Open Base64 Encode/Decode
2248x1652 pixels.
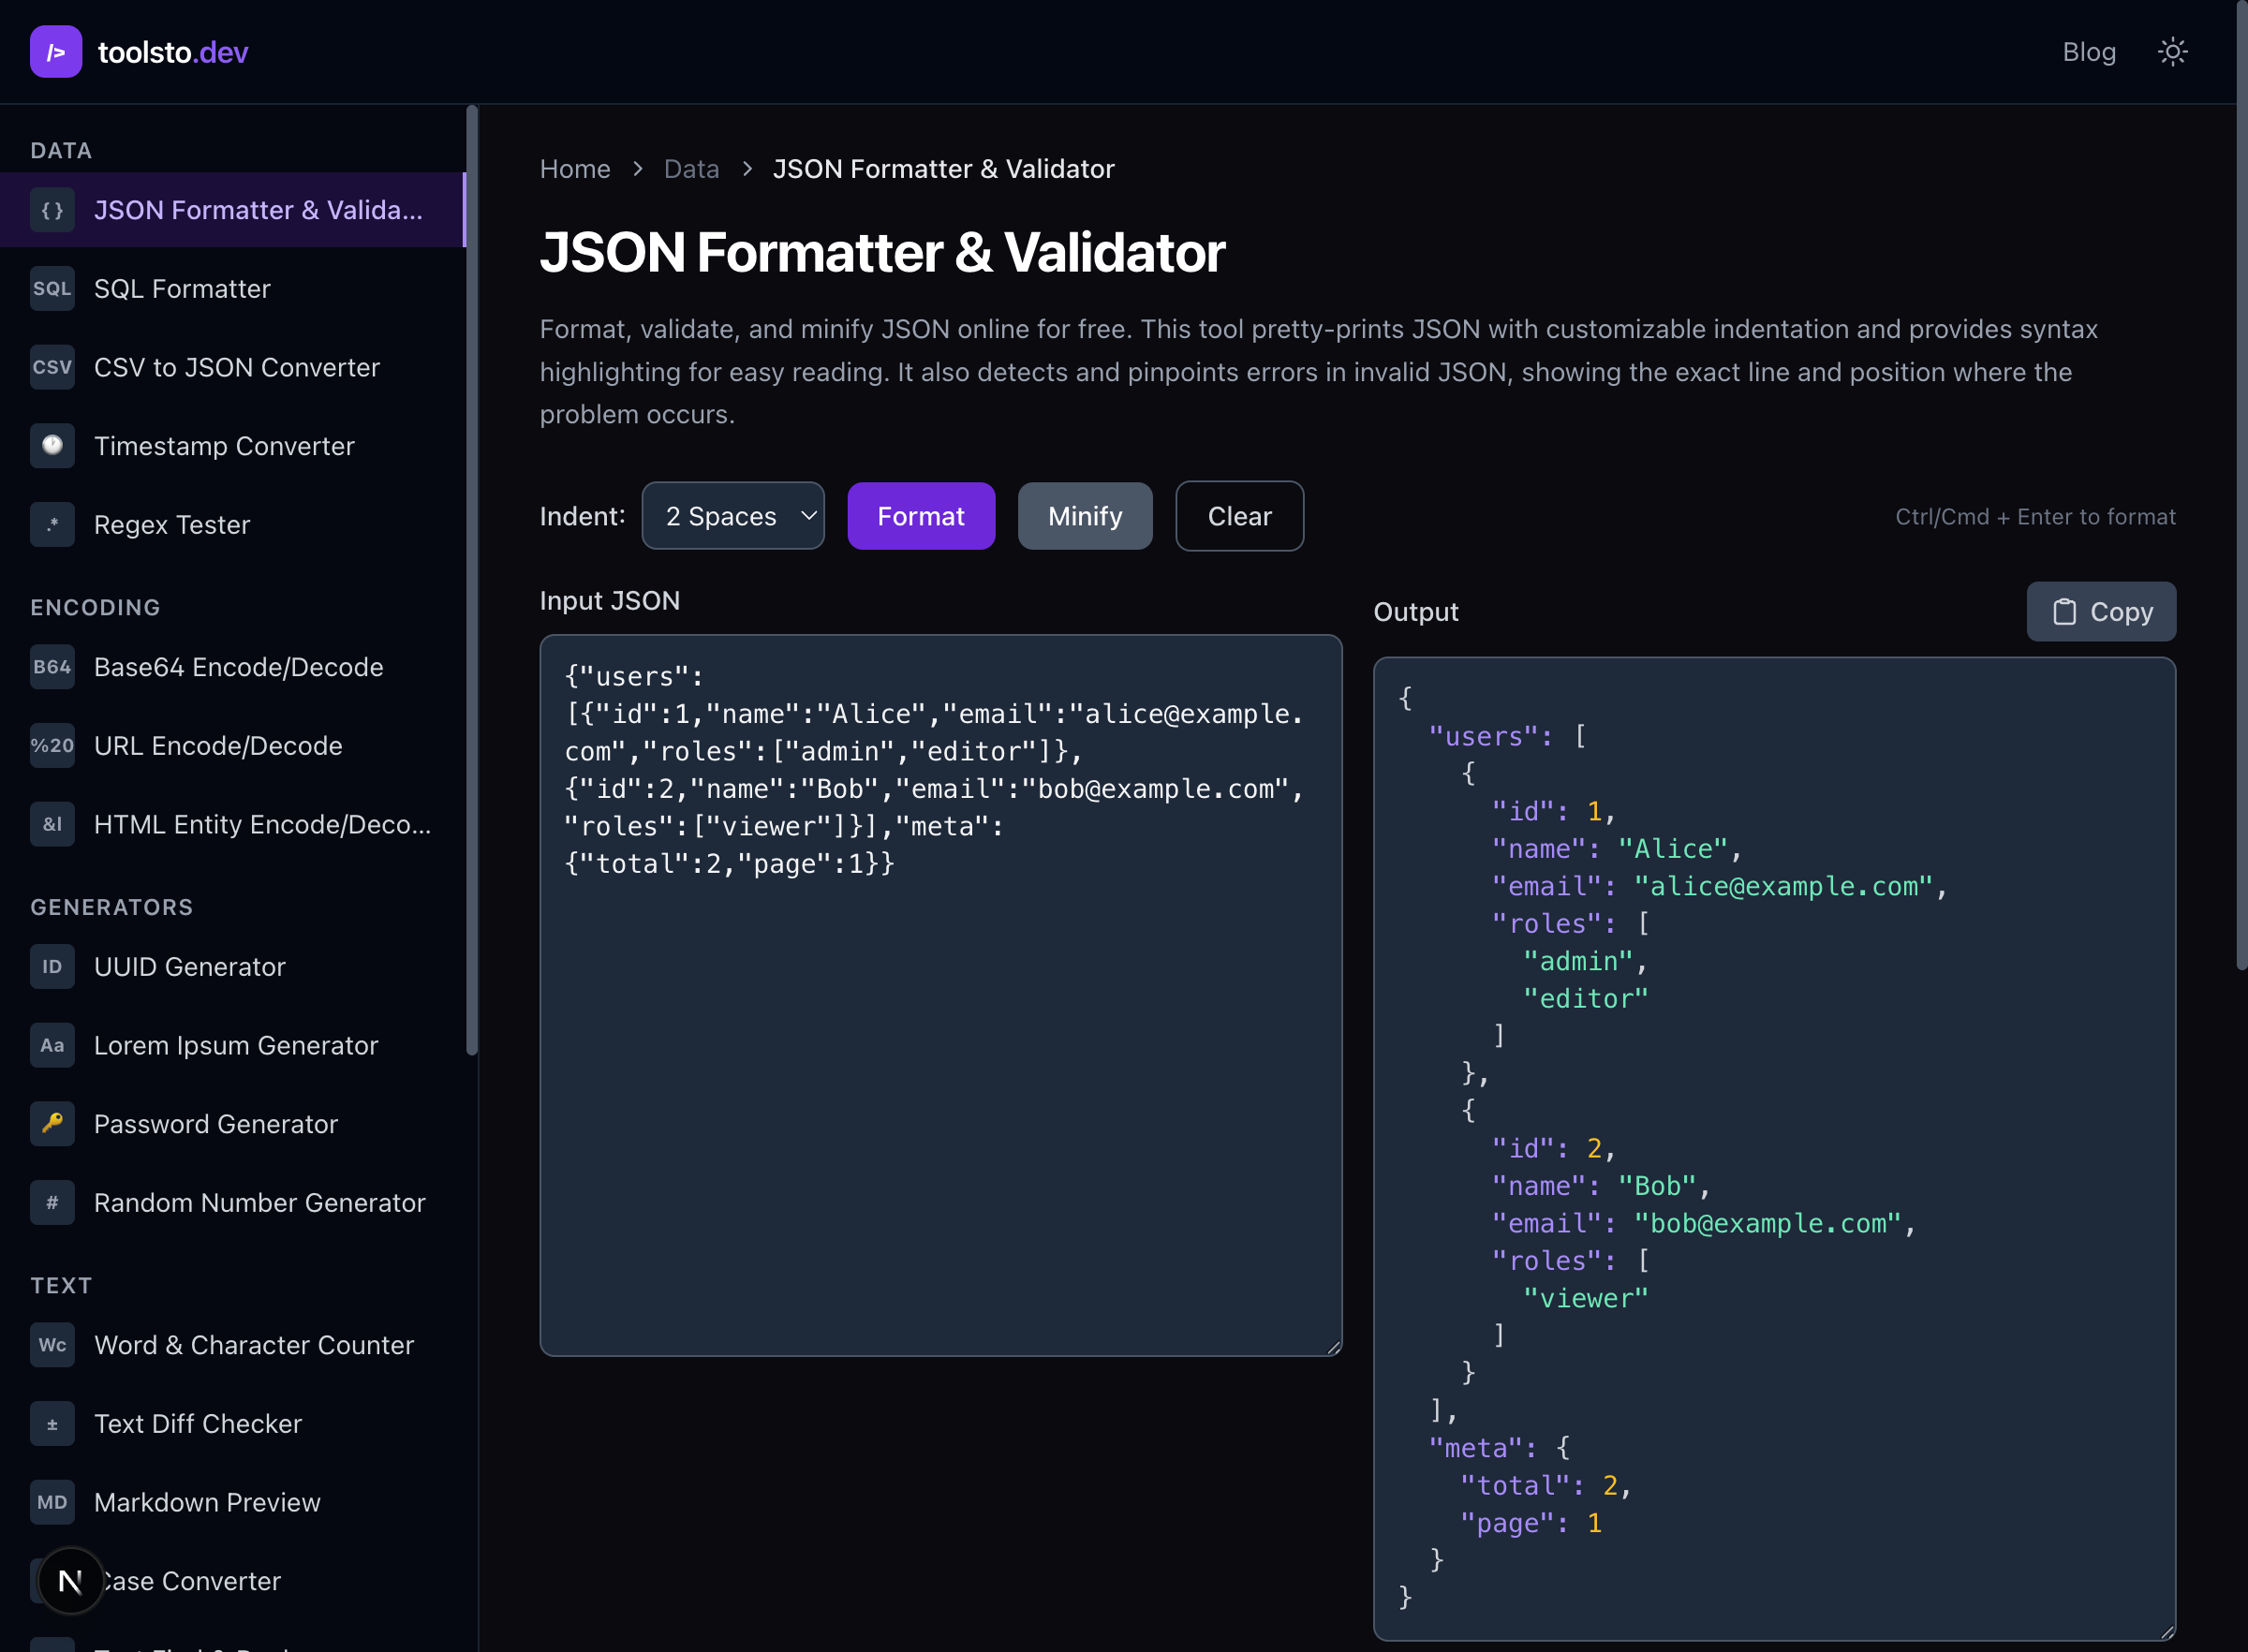[238, 666]
